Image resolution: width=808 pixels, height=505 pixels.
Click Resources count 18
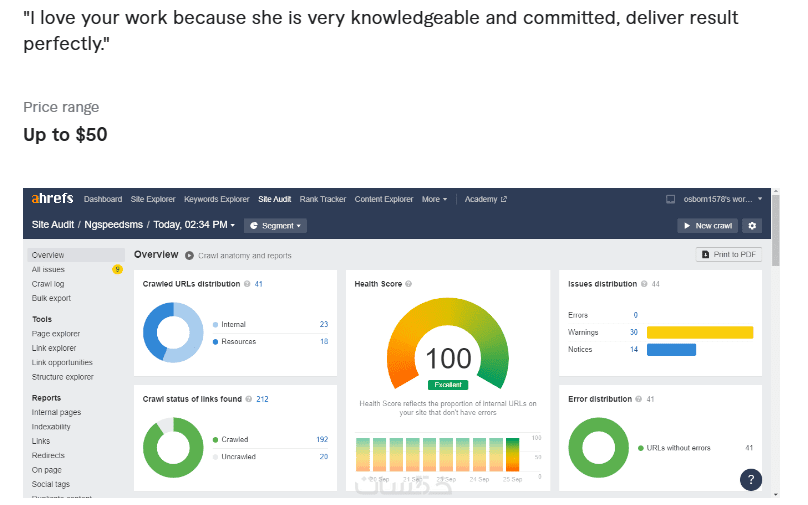(324, 341)
